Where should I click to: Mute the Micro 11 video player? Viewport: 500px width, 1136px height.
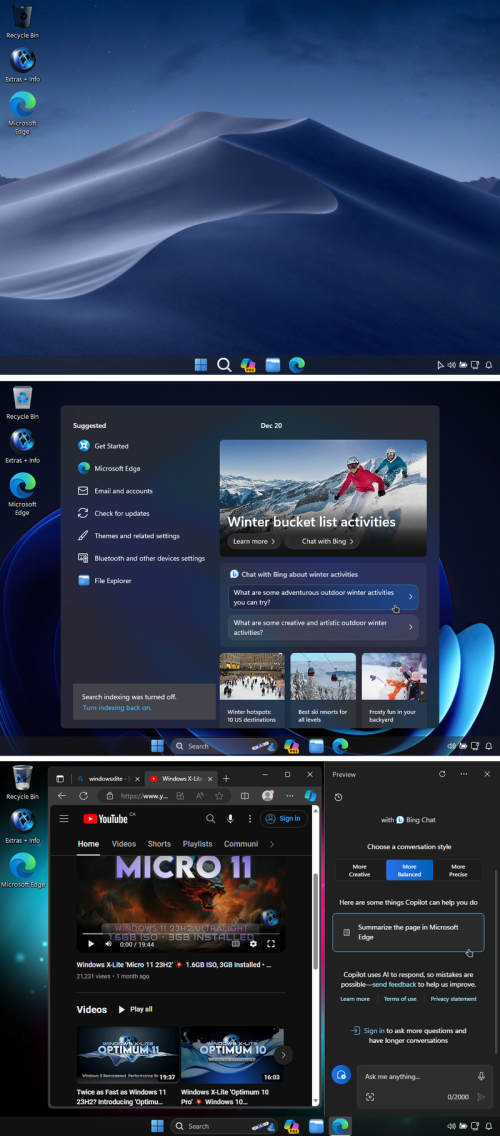[x=109, y=944]
